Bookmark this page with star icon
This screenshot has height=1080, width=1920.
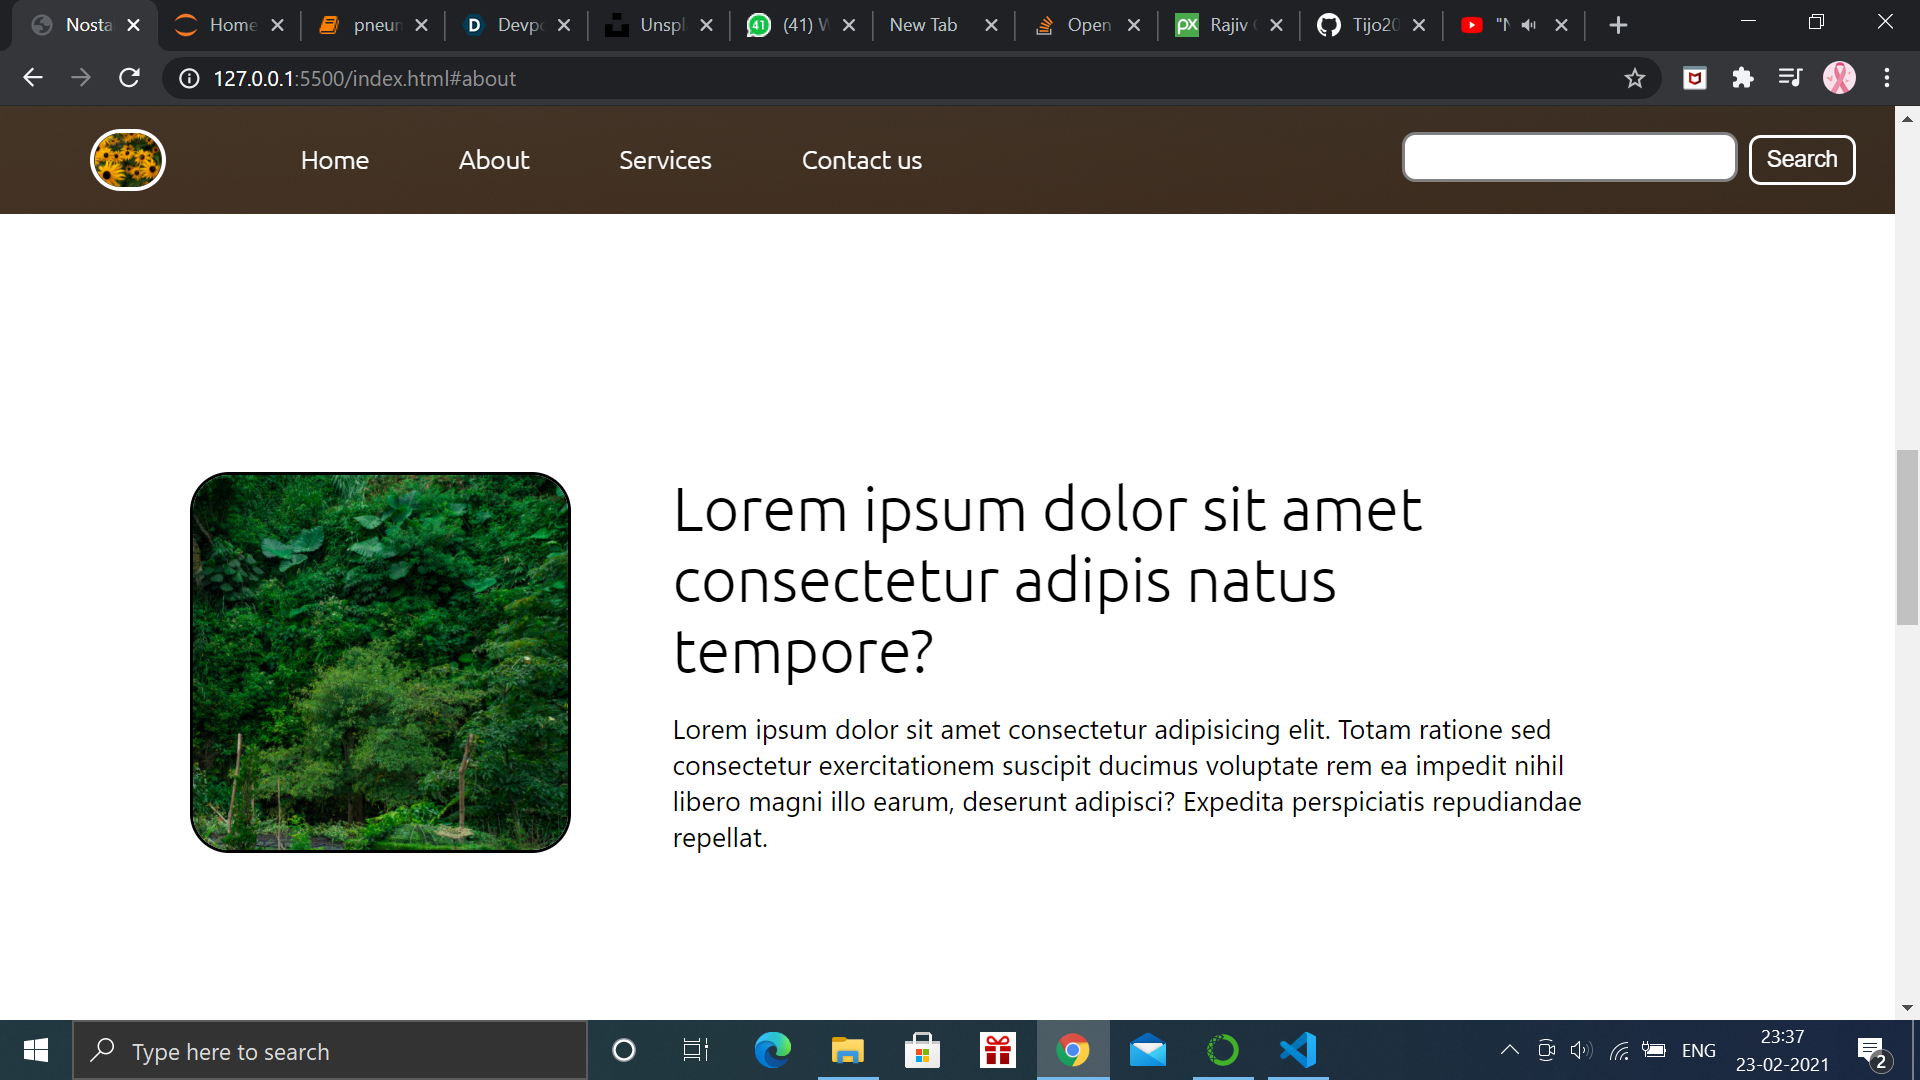(1635, 78)
